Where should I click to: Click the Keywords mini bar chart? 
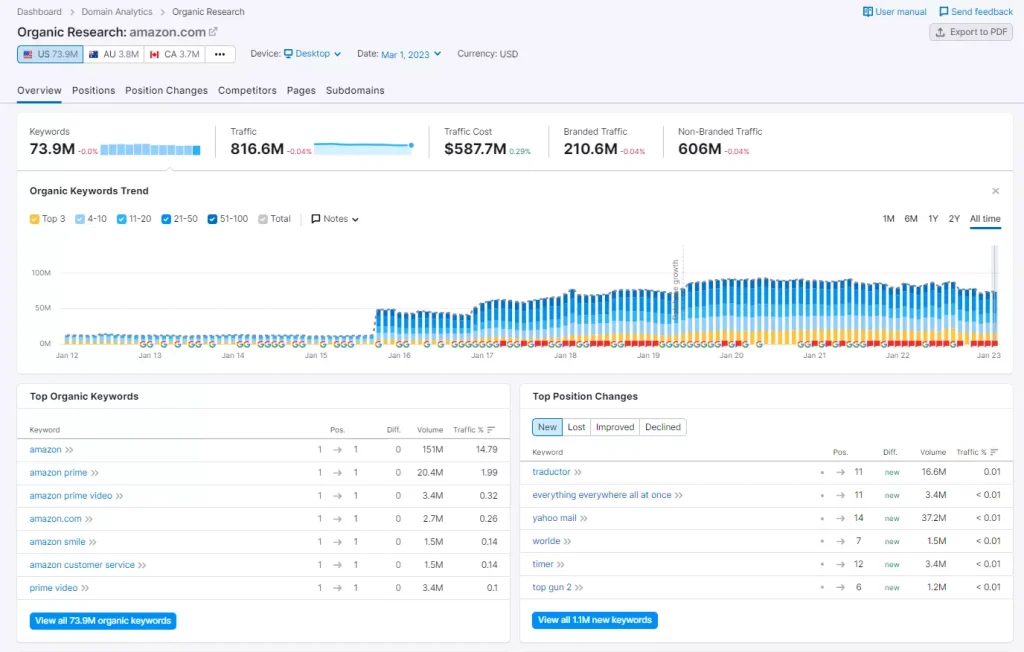[150, 150]
